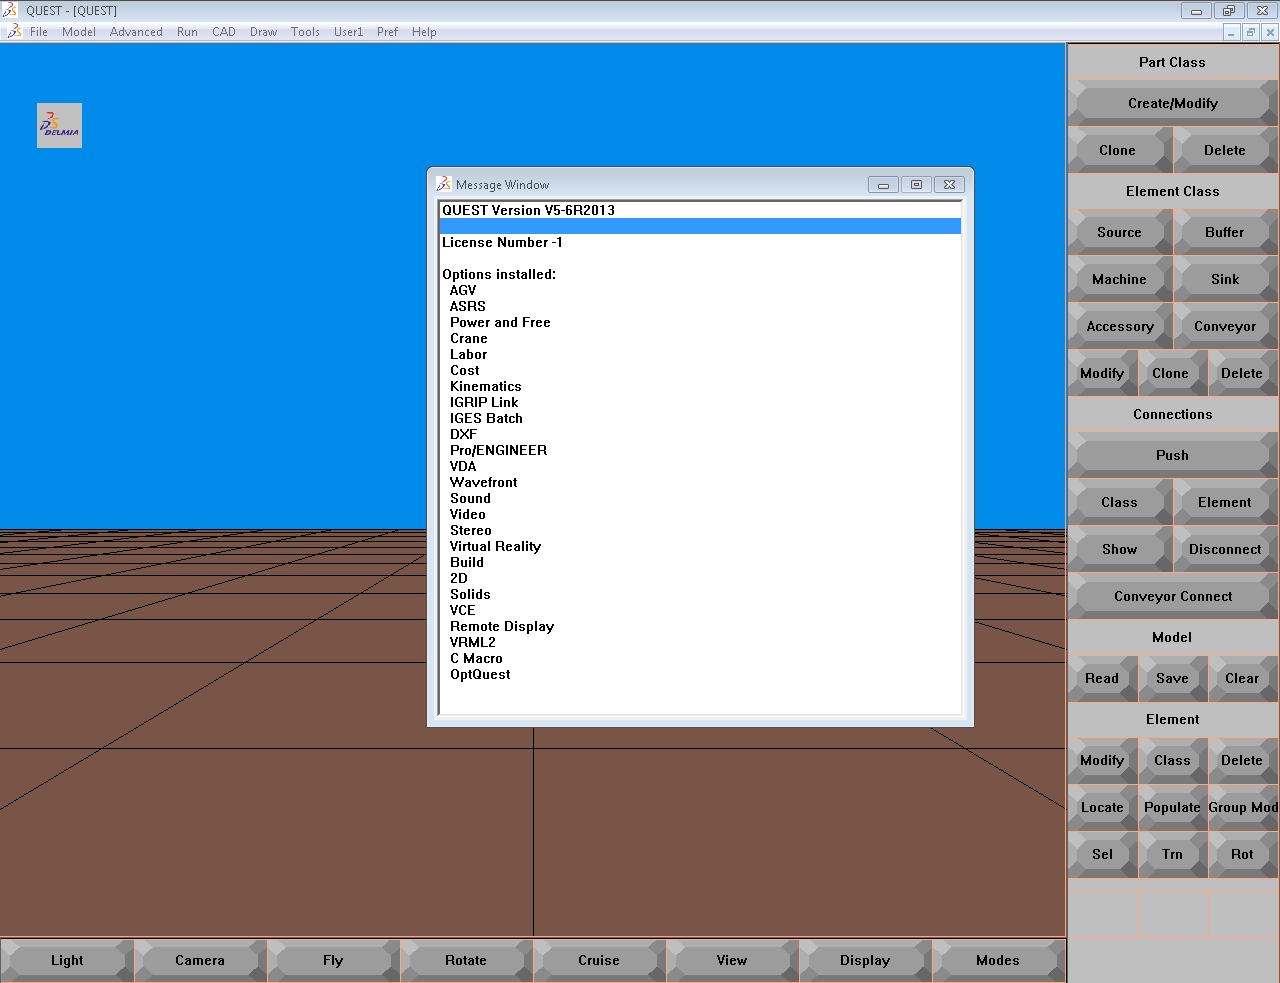Click Create/Modify under Part Class
Screen dimensions: 1280x983
point(1173,103)
